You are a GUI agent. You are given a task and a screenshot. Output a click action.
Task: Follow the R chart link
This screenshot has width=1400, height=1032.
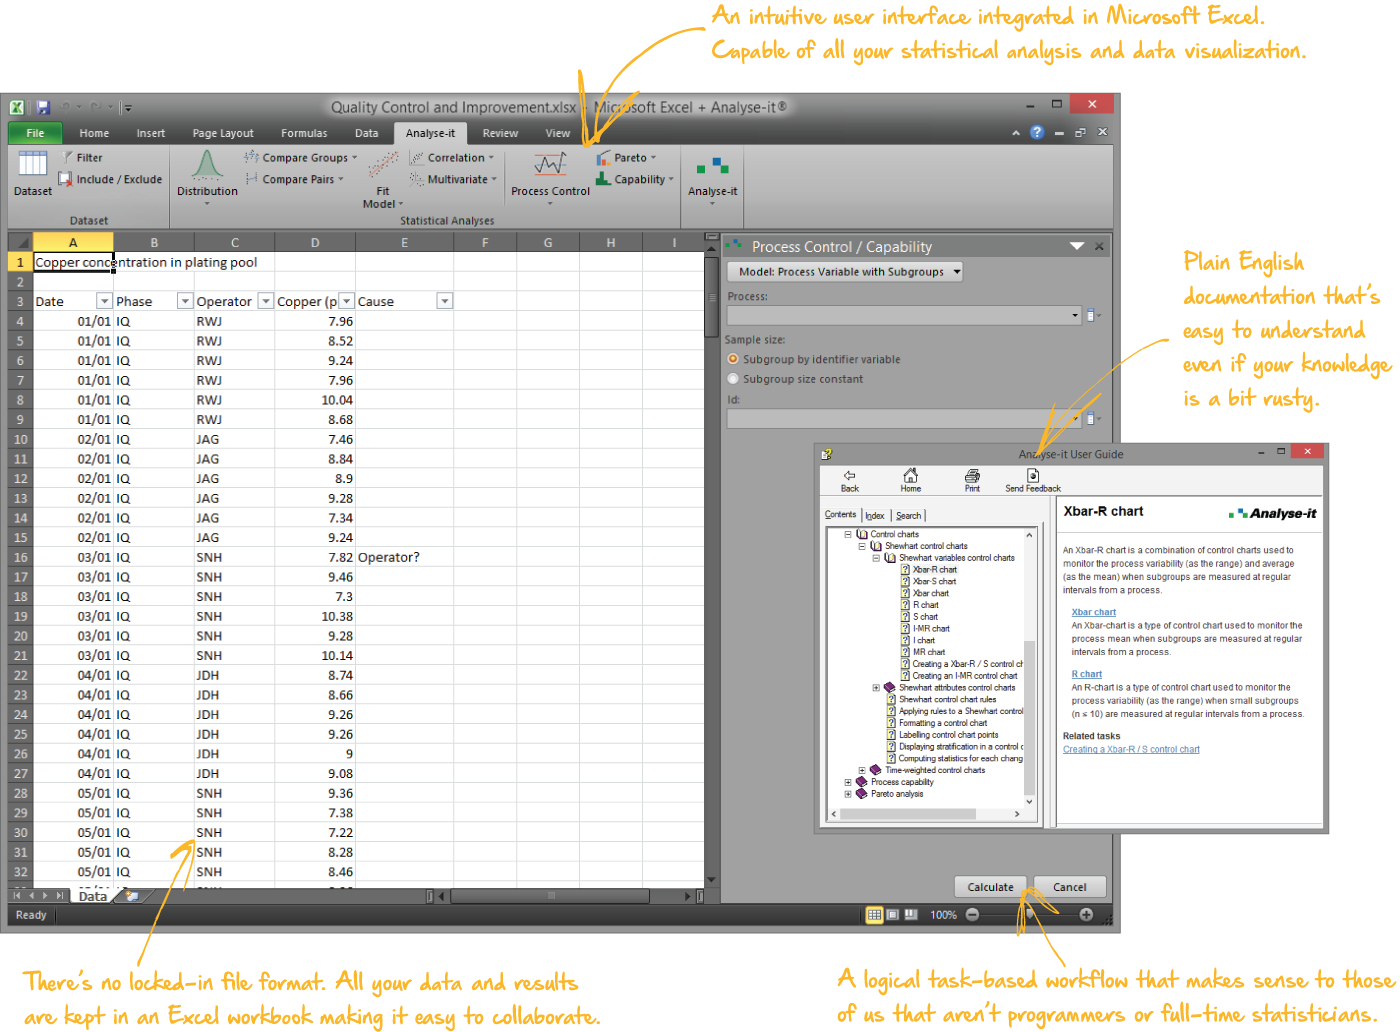1086,674
